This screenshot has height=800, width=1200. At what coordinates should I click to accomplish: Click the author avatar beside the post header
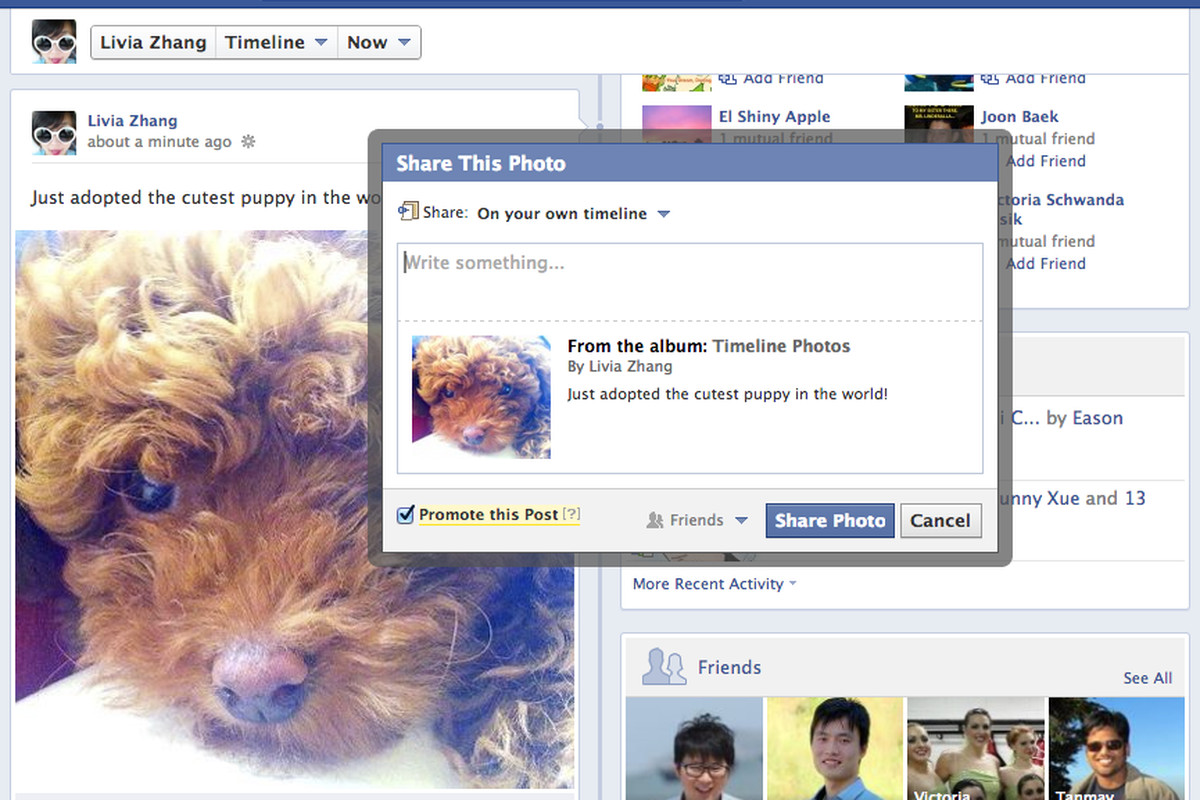click(x=54, y=132)
